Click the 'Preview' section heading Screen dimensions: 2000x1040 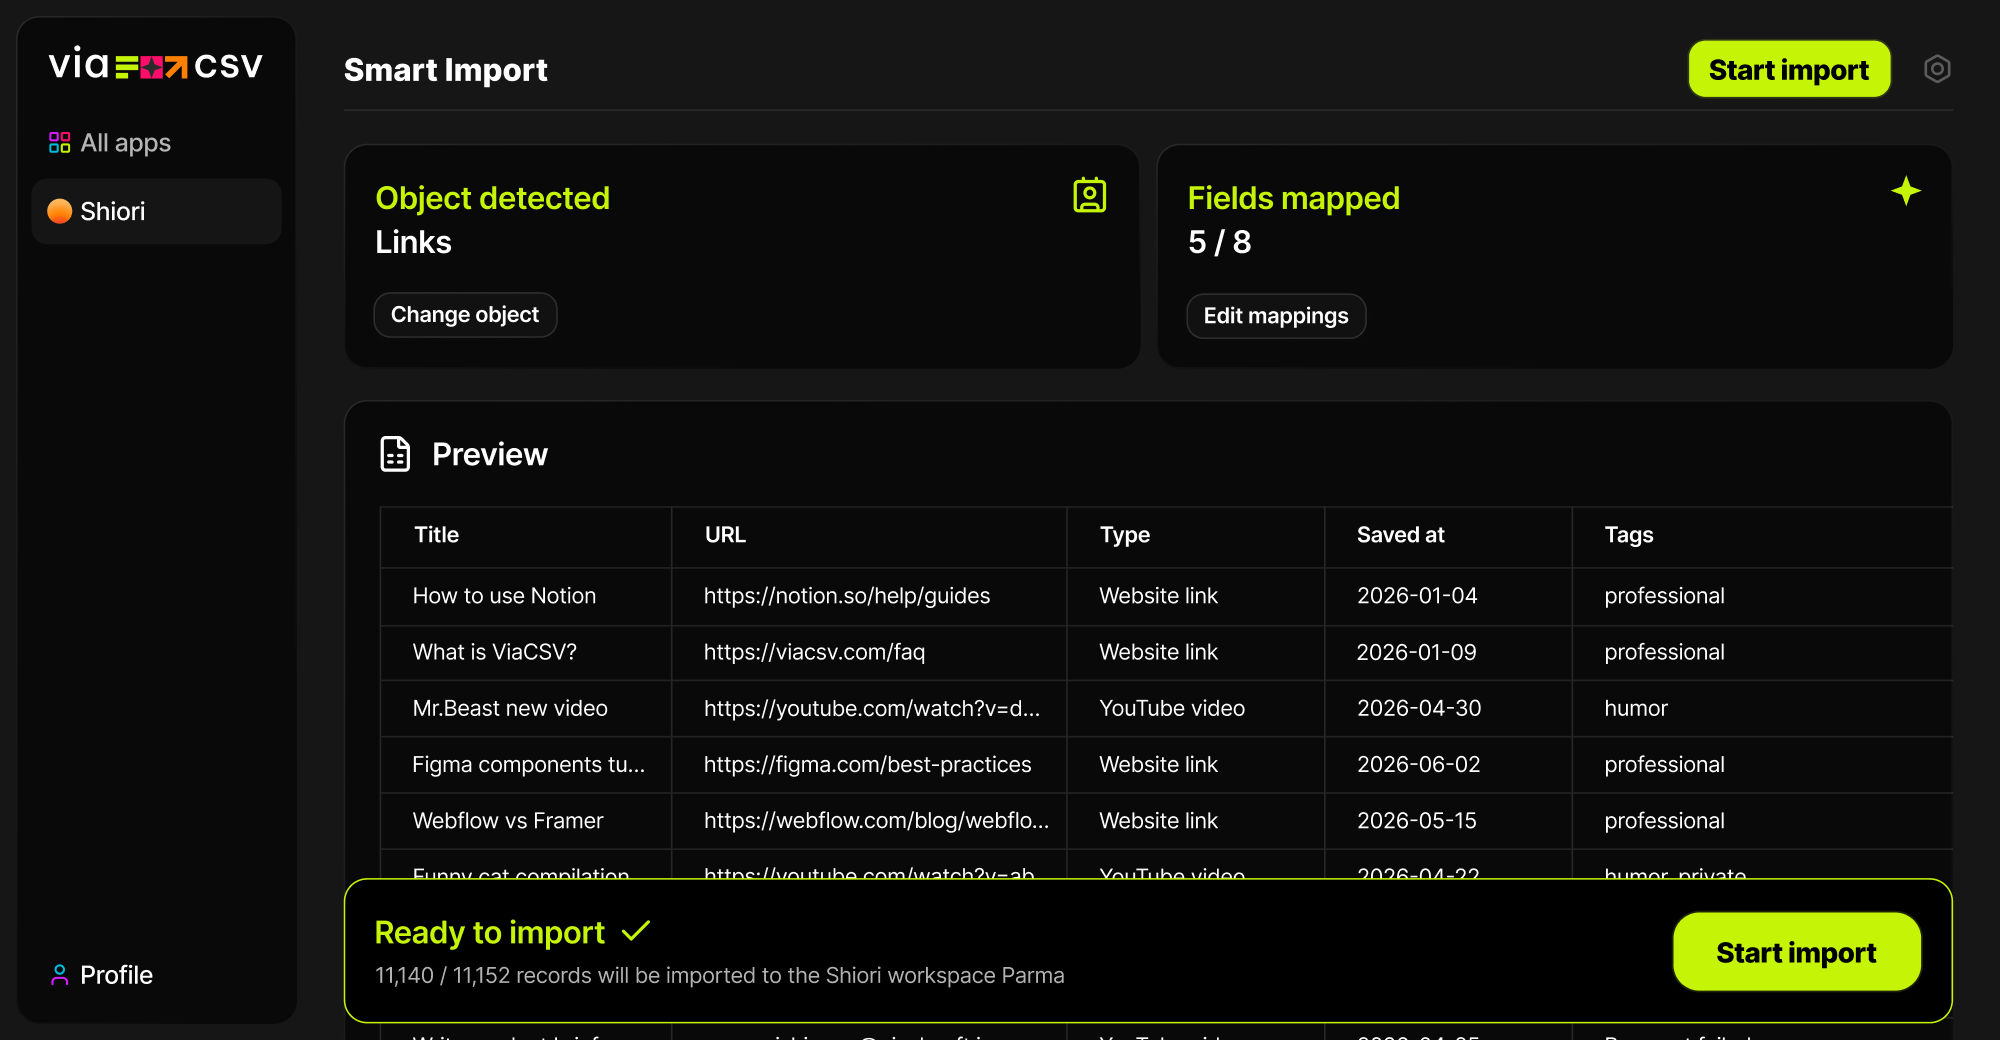pos(490,455)
